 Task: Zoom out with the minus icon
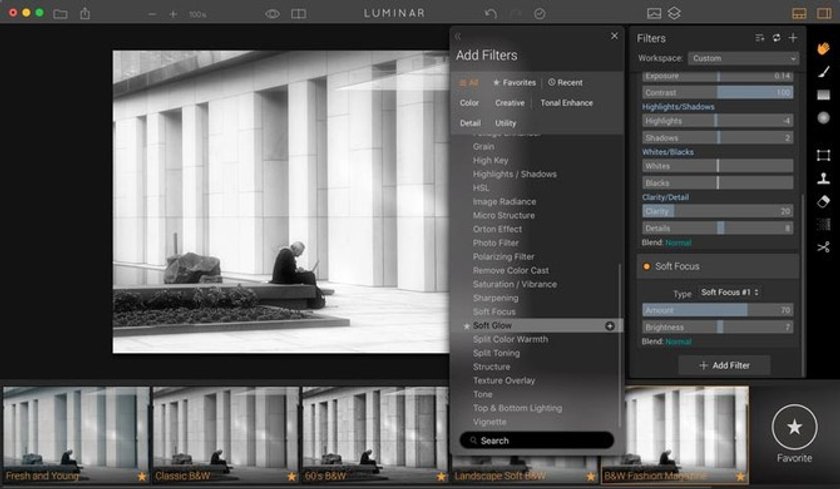point(153,14)
